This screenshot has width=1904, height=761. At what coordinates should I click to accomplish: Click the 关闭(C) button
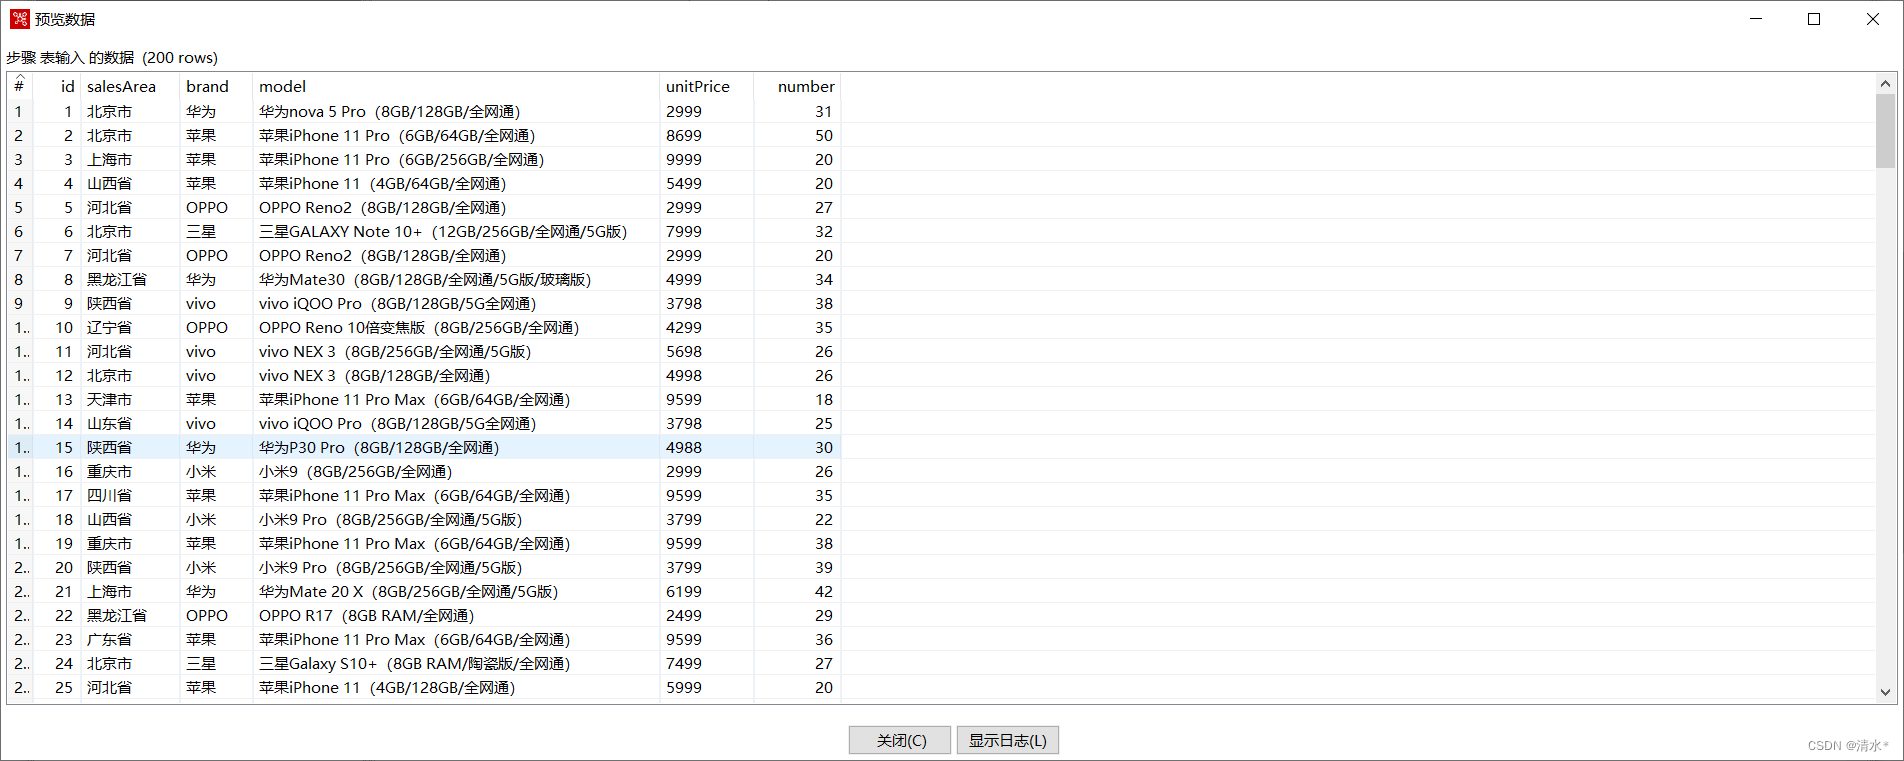pos(901,740)
